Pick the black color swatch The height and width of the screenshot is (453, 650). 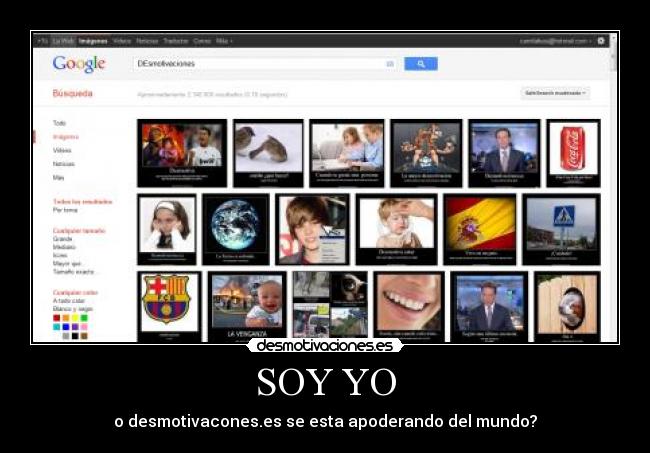75,336
